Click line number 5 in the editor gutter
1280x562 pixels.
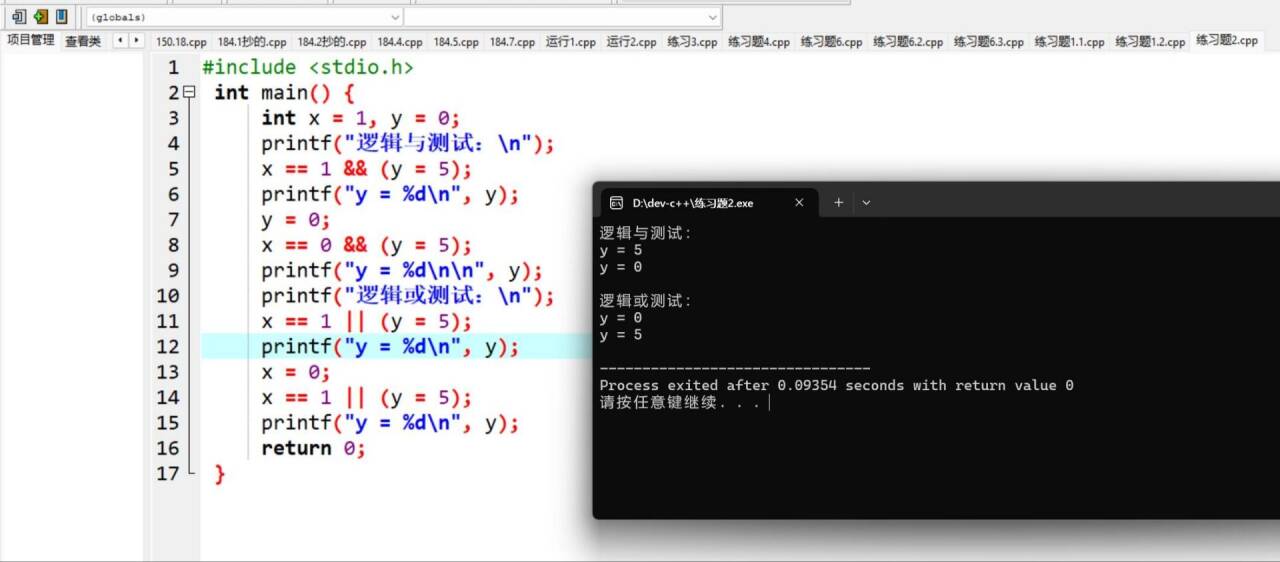tap(174, 169)
